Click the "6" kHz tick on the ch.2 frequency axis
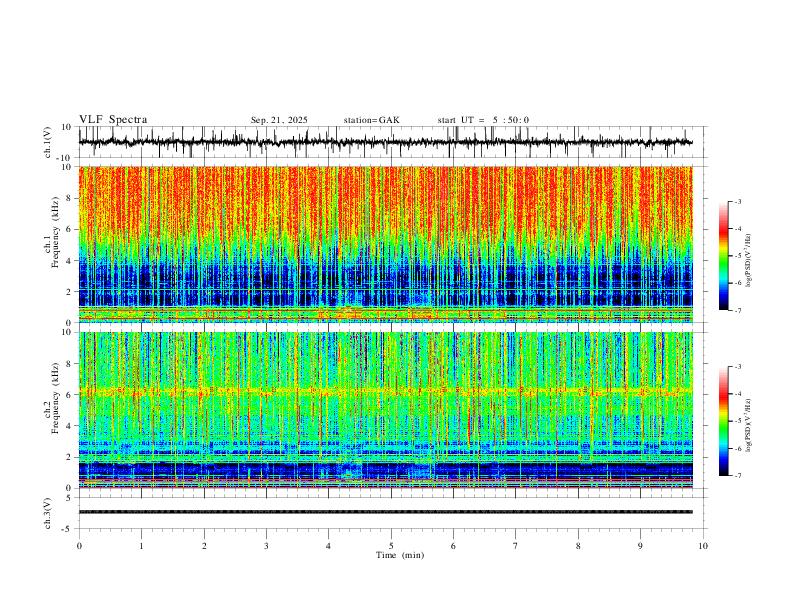The height and width of the screenshot is (612, 792). tap(69, 395)
